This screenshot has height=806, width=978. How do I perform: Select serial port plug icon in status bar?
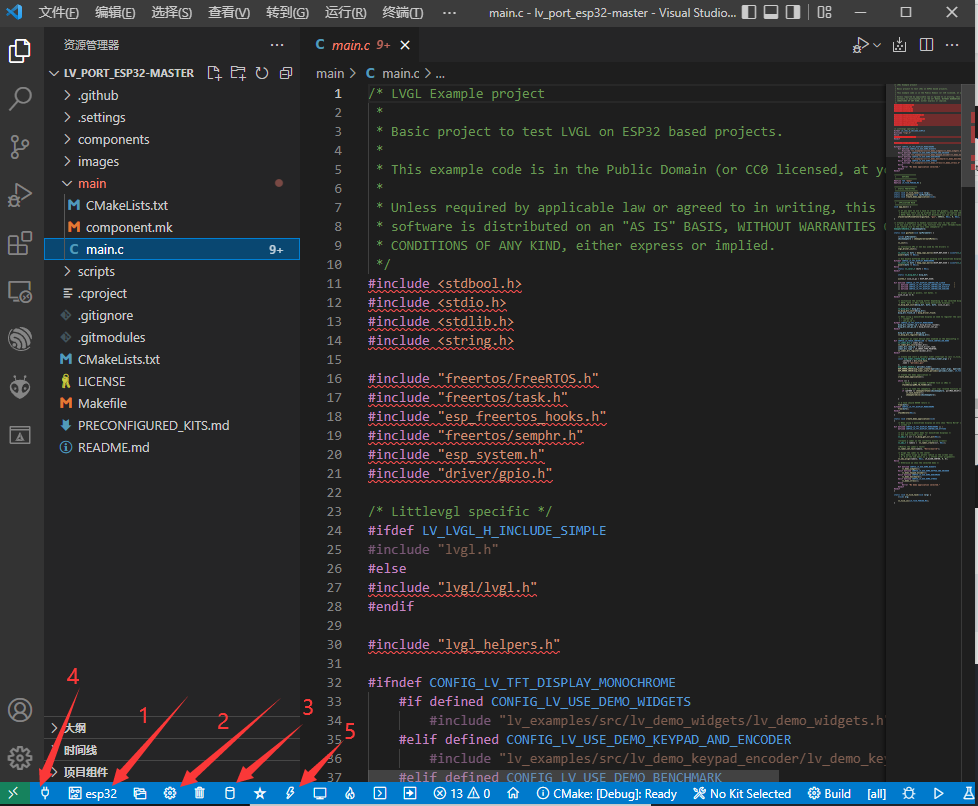(x=45, y=794)
